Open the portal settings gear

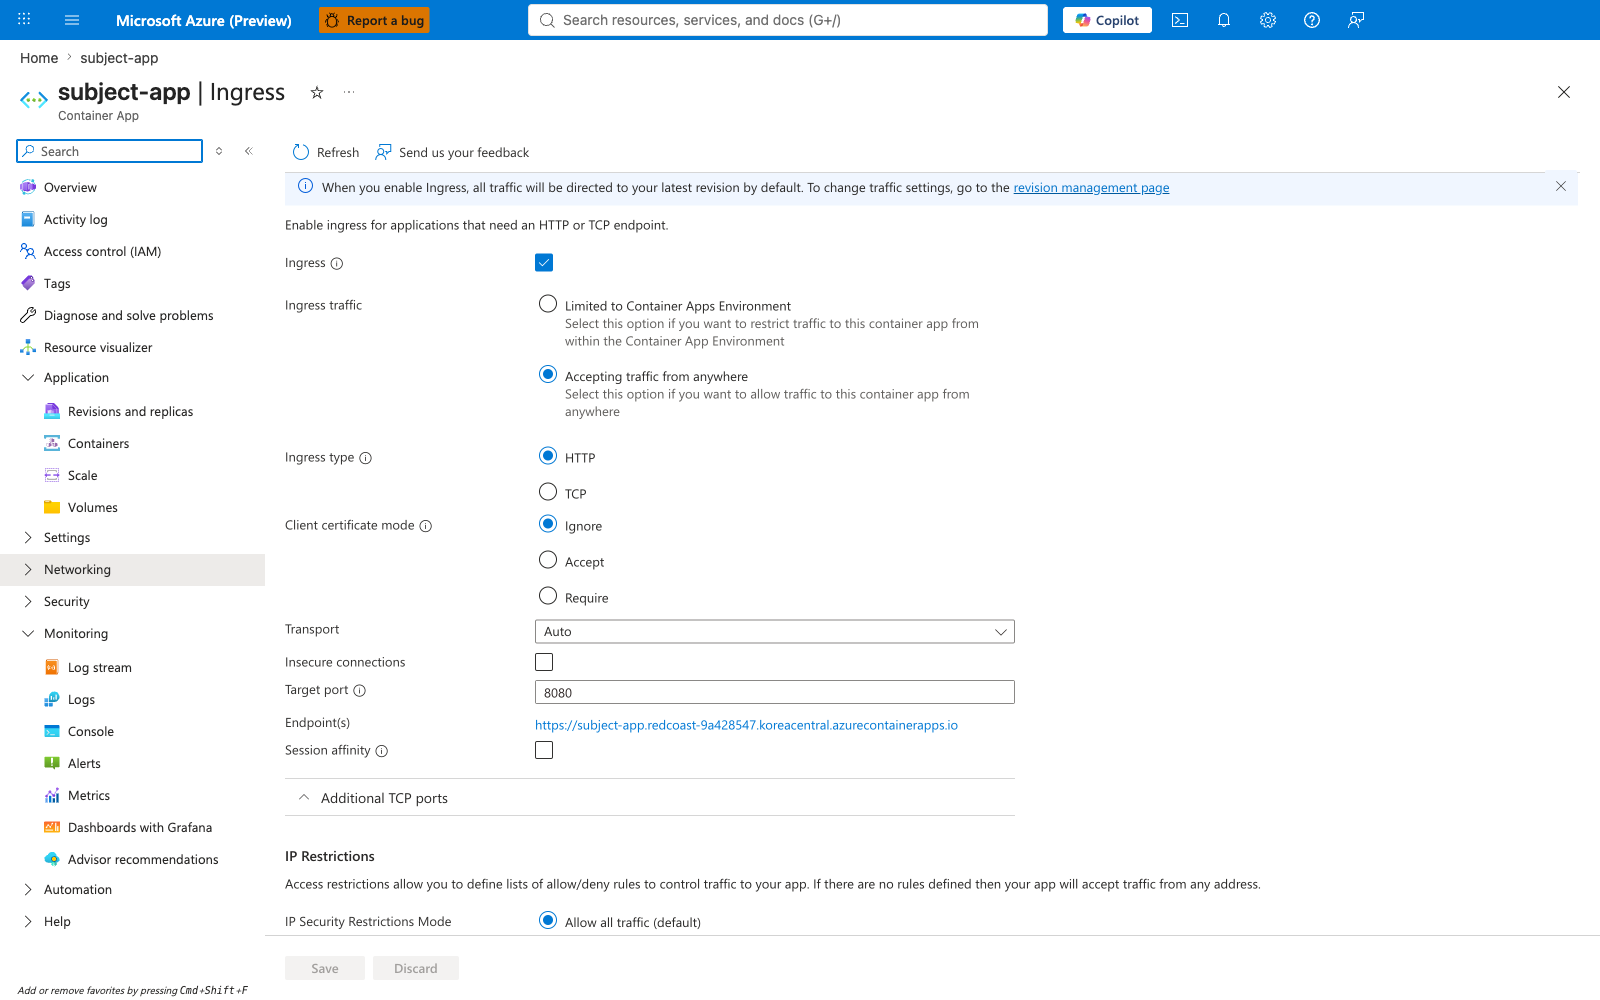(x=1268, y=20)
